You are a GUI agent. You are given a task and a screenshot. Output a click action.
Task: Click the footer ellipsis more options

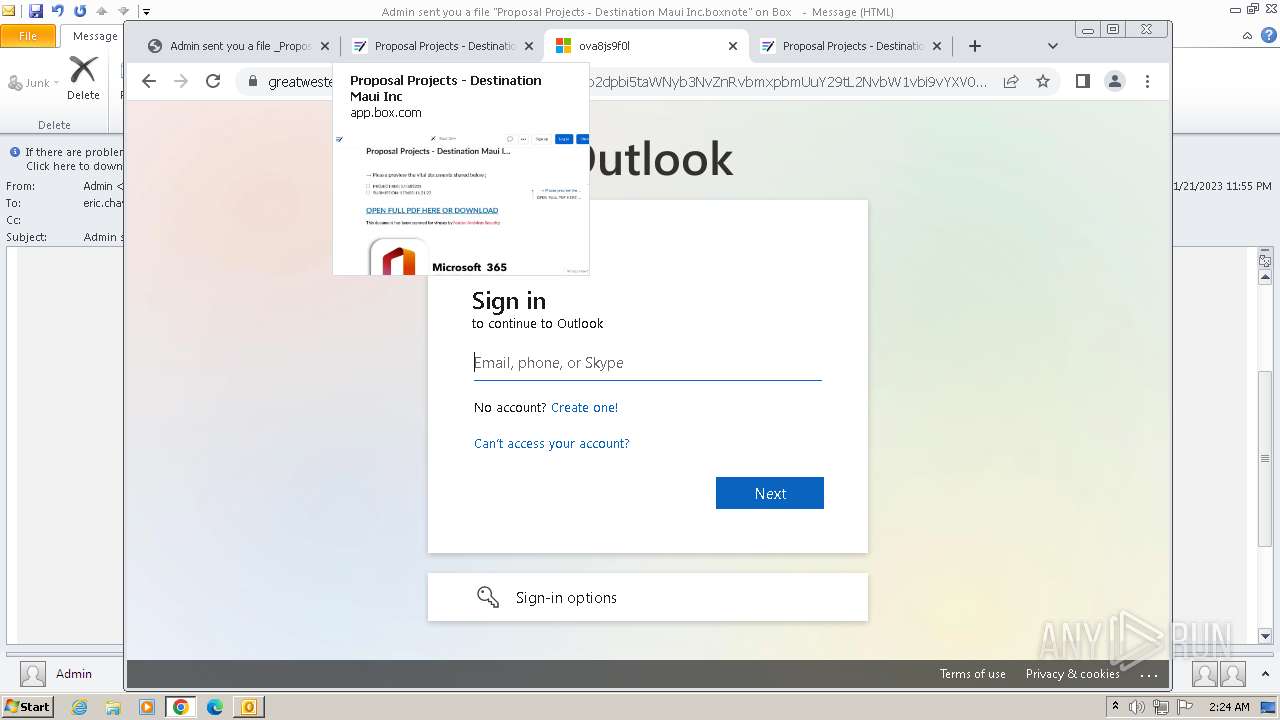[x=1149, y=675]
